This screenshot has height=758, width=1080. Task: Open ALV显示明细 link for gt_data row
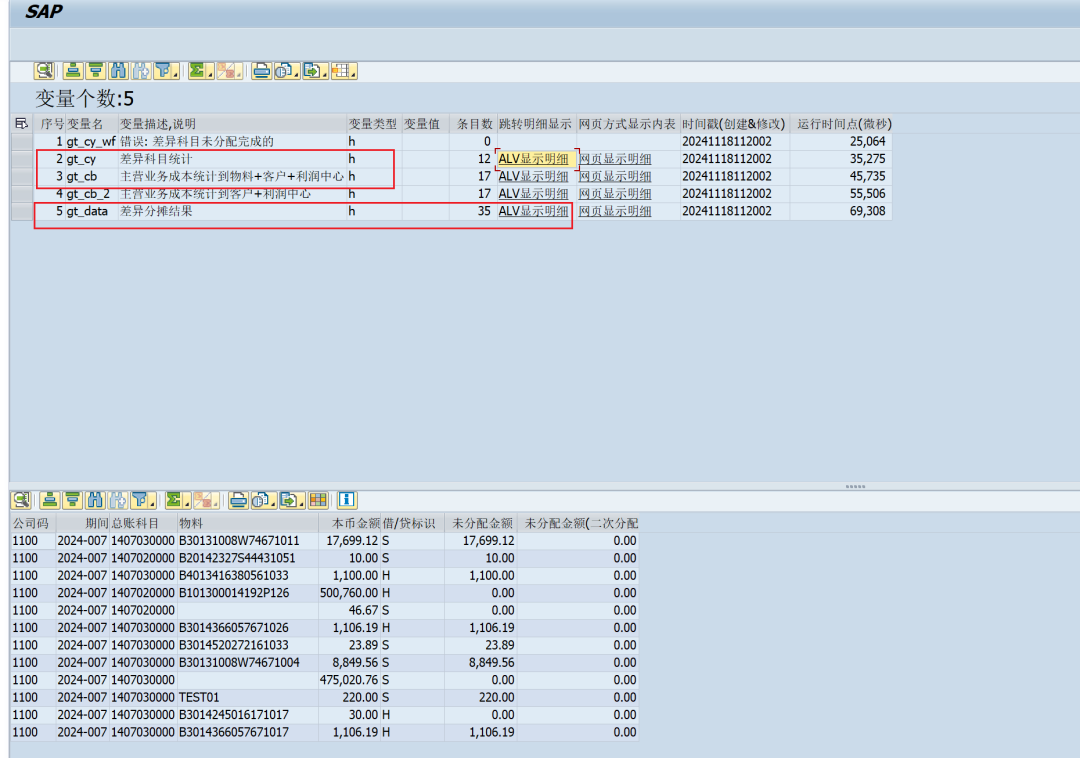pyautogui.click(x=533, y=211)
